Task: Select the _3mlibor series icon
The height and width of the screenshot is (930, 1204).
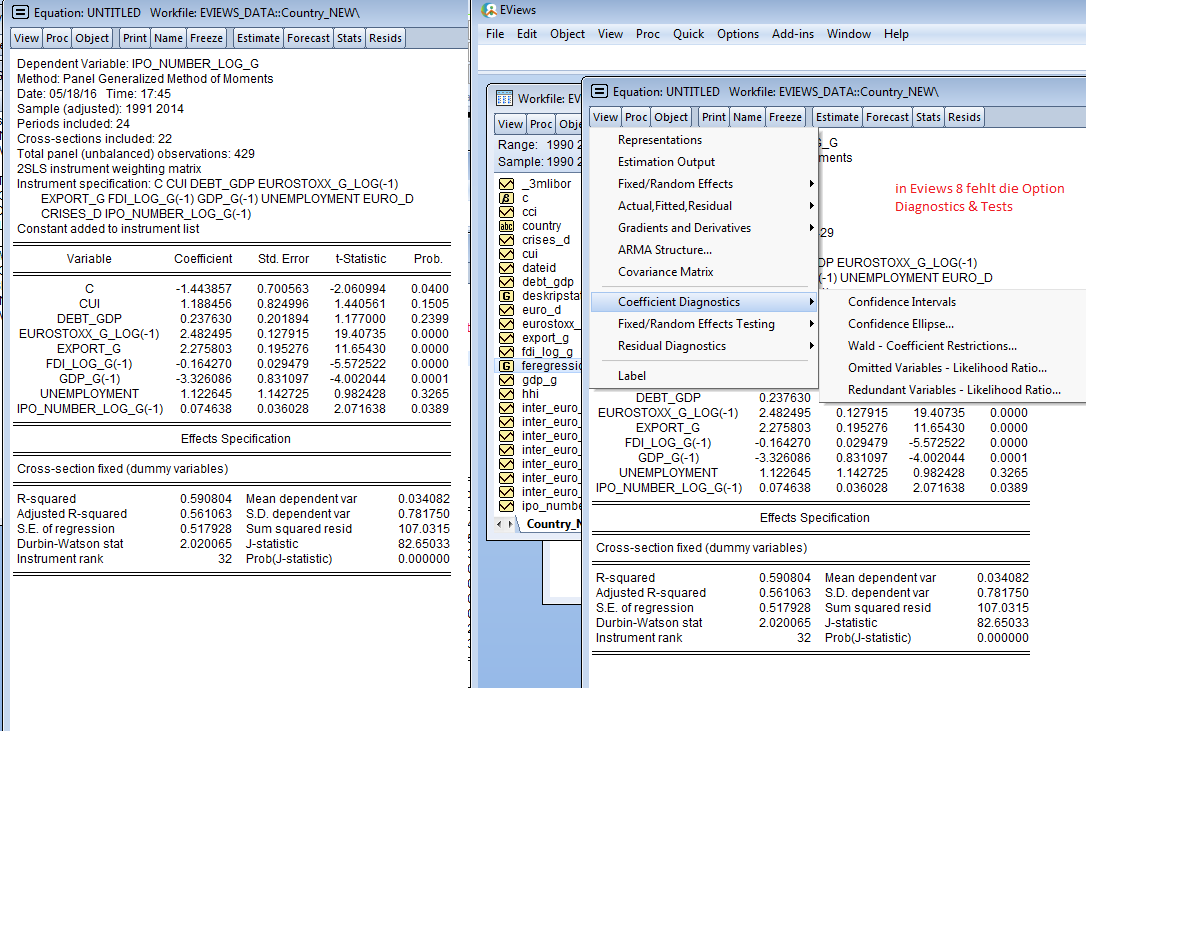Action: pos(505,184)
